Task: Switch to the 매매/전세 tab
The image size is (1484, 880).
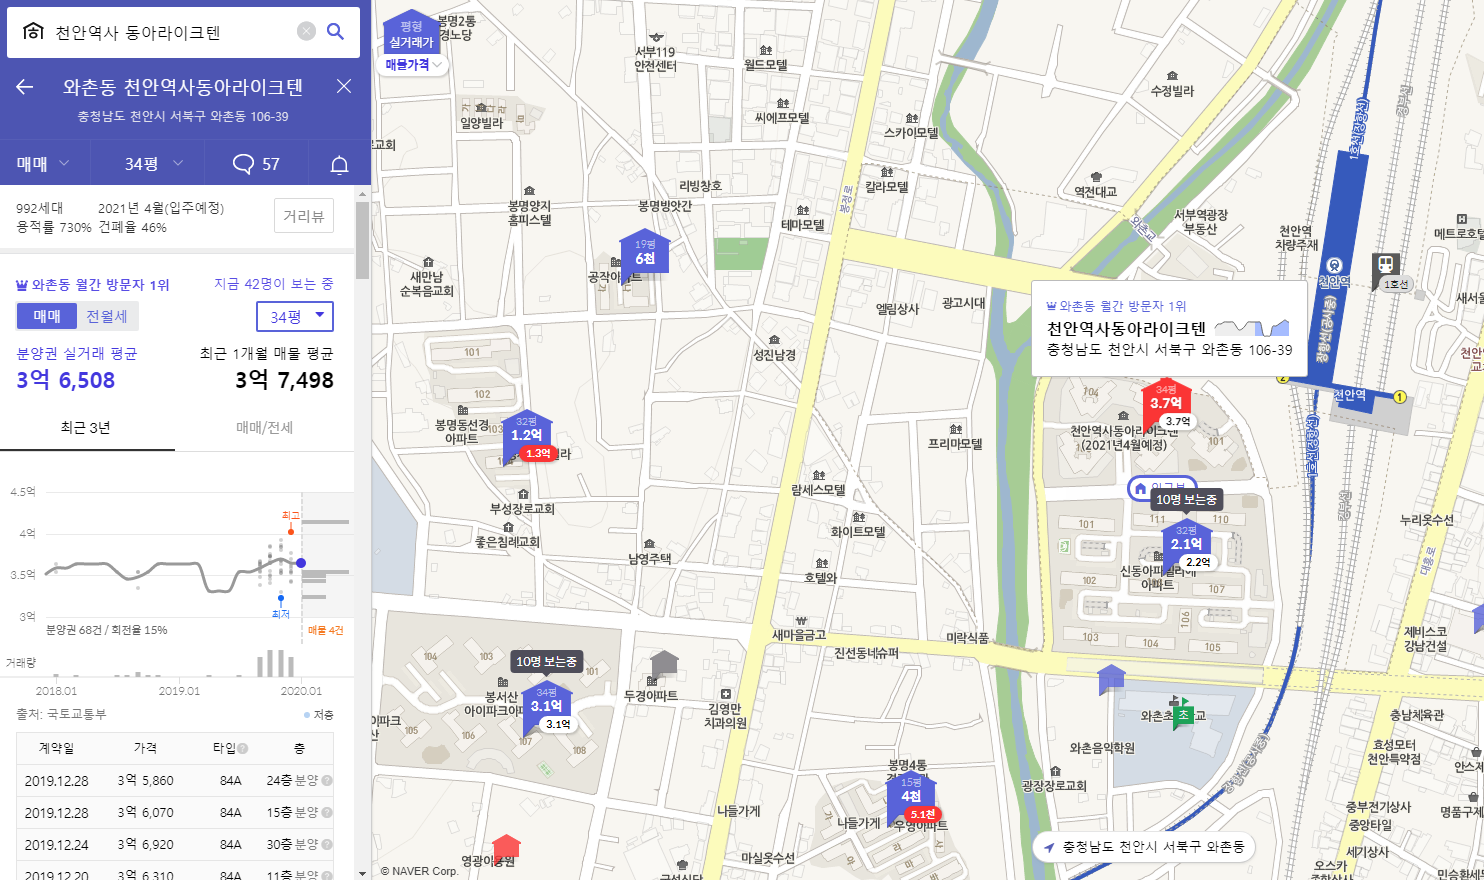Action: coord(264,428)
